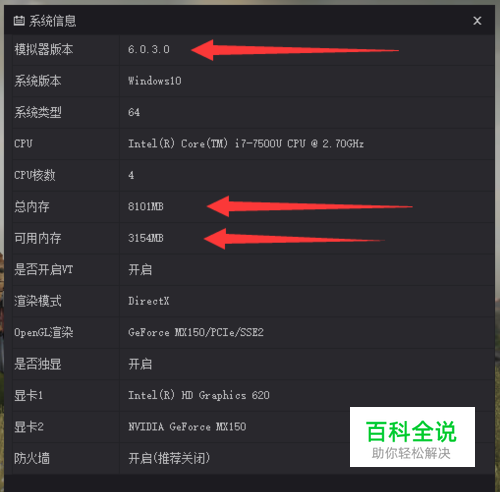The width and height of the screenshot is (500, 492).
Task: Select the 系统类型 value 64
Action: (134, 112)
